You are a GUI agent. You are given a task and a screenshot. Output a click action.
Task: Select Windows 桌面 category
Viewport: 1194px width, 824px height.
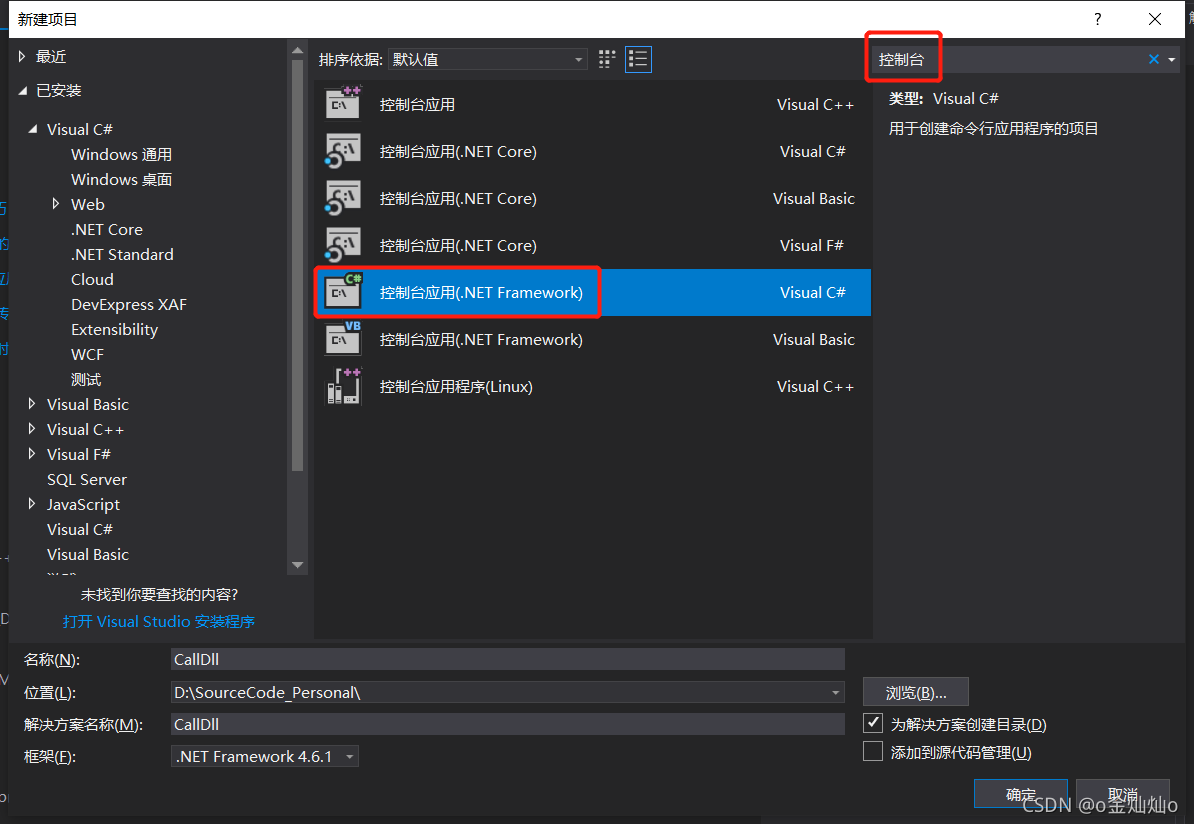121,180
